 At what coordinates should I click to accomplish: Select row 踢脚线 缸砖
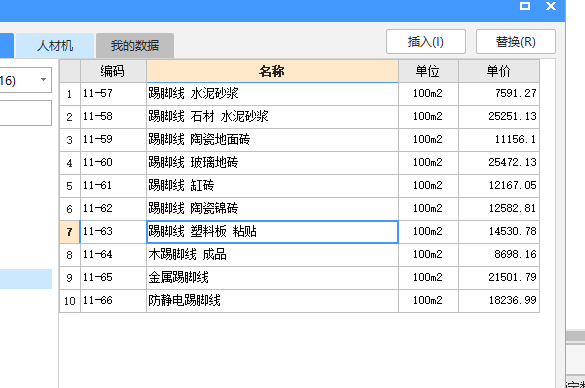pyautogui.click(x=272, y=186)
